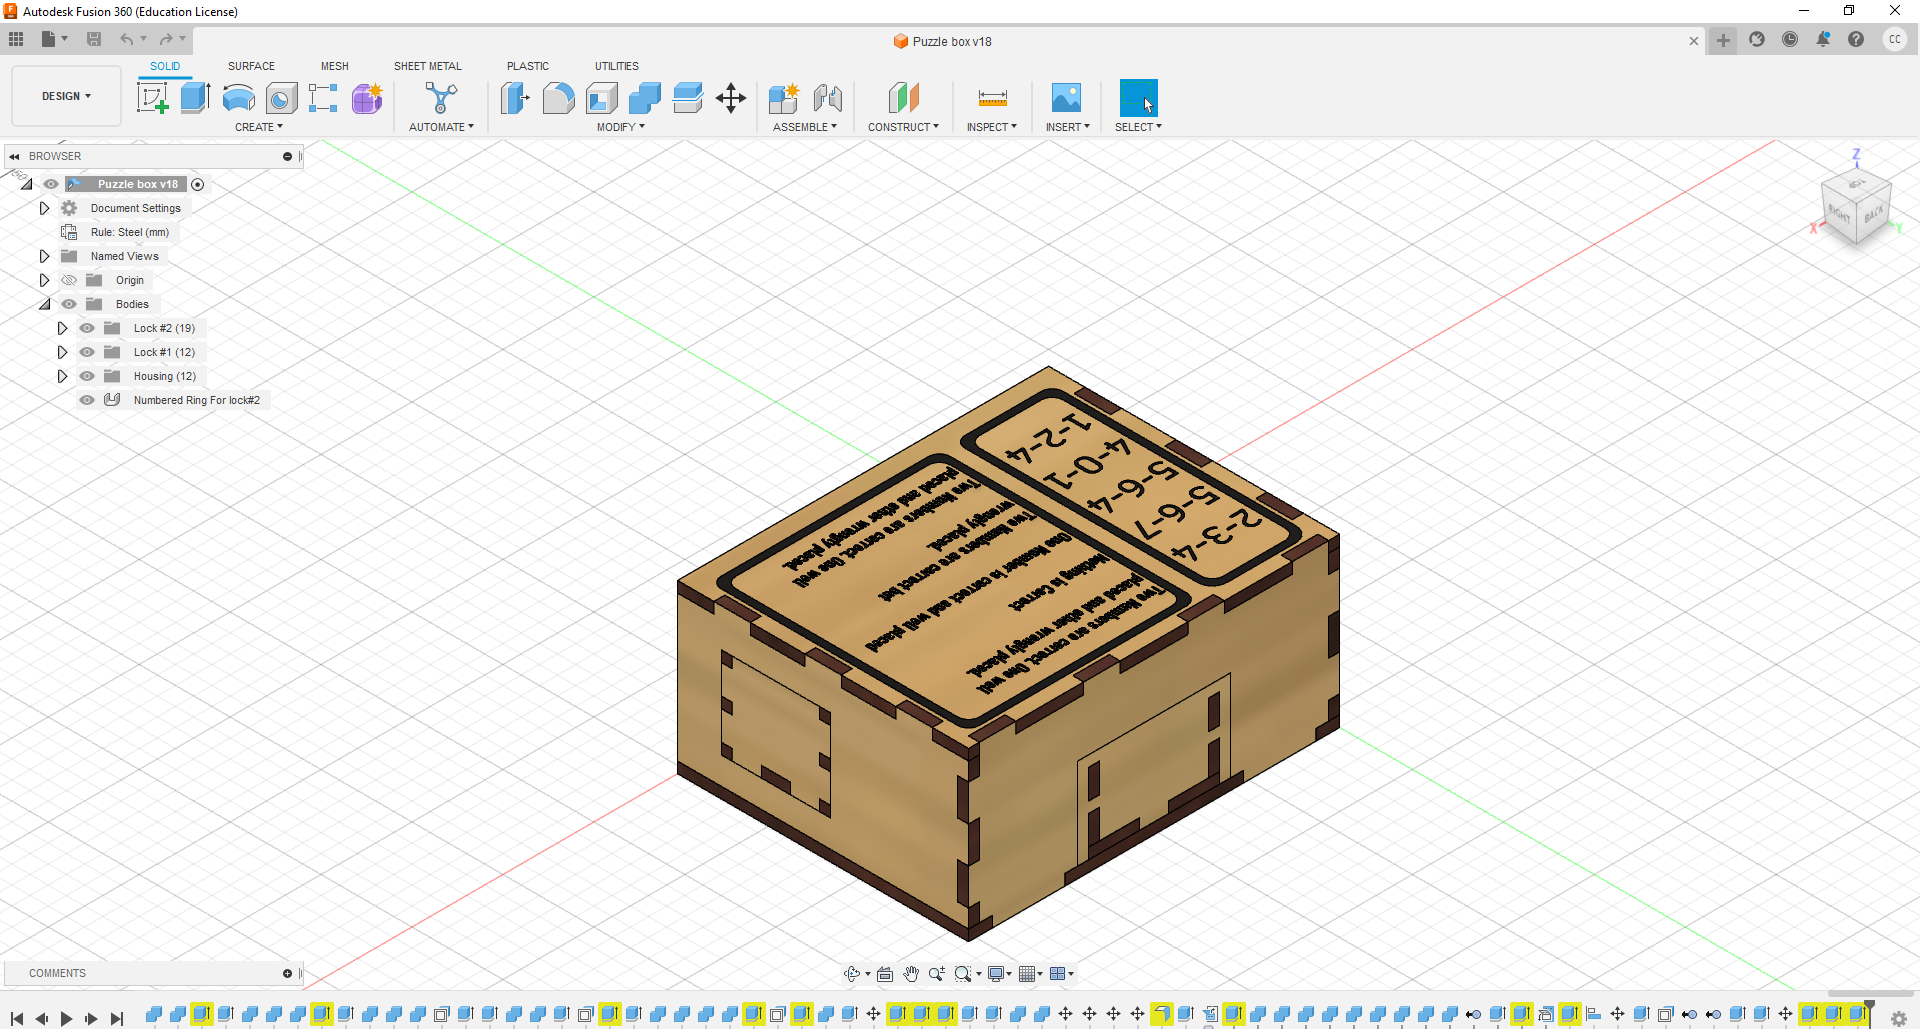Hide the Housing body group
1920x1029 pixels.
point(87,376)
